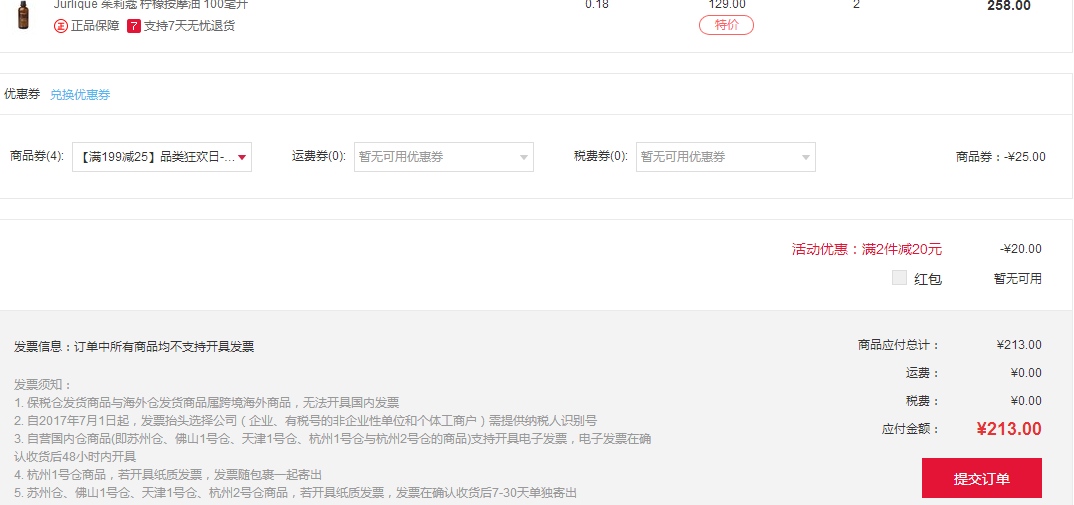This screenshot has width=1074, height=505.
Task: Click the 红包 label text
Action: 928,279
